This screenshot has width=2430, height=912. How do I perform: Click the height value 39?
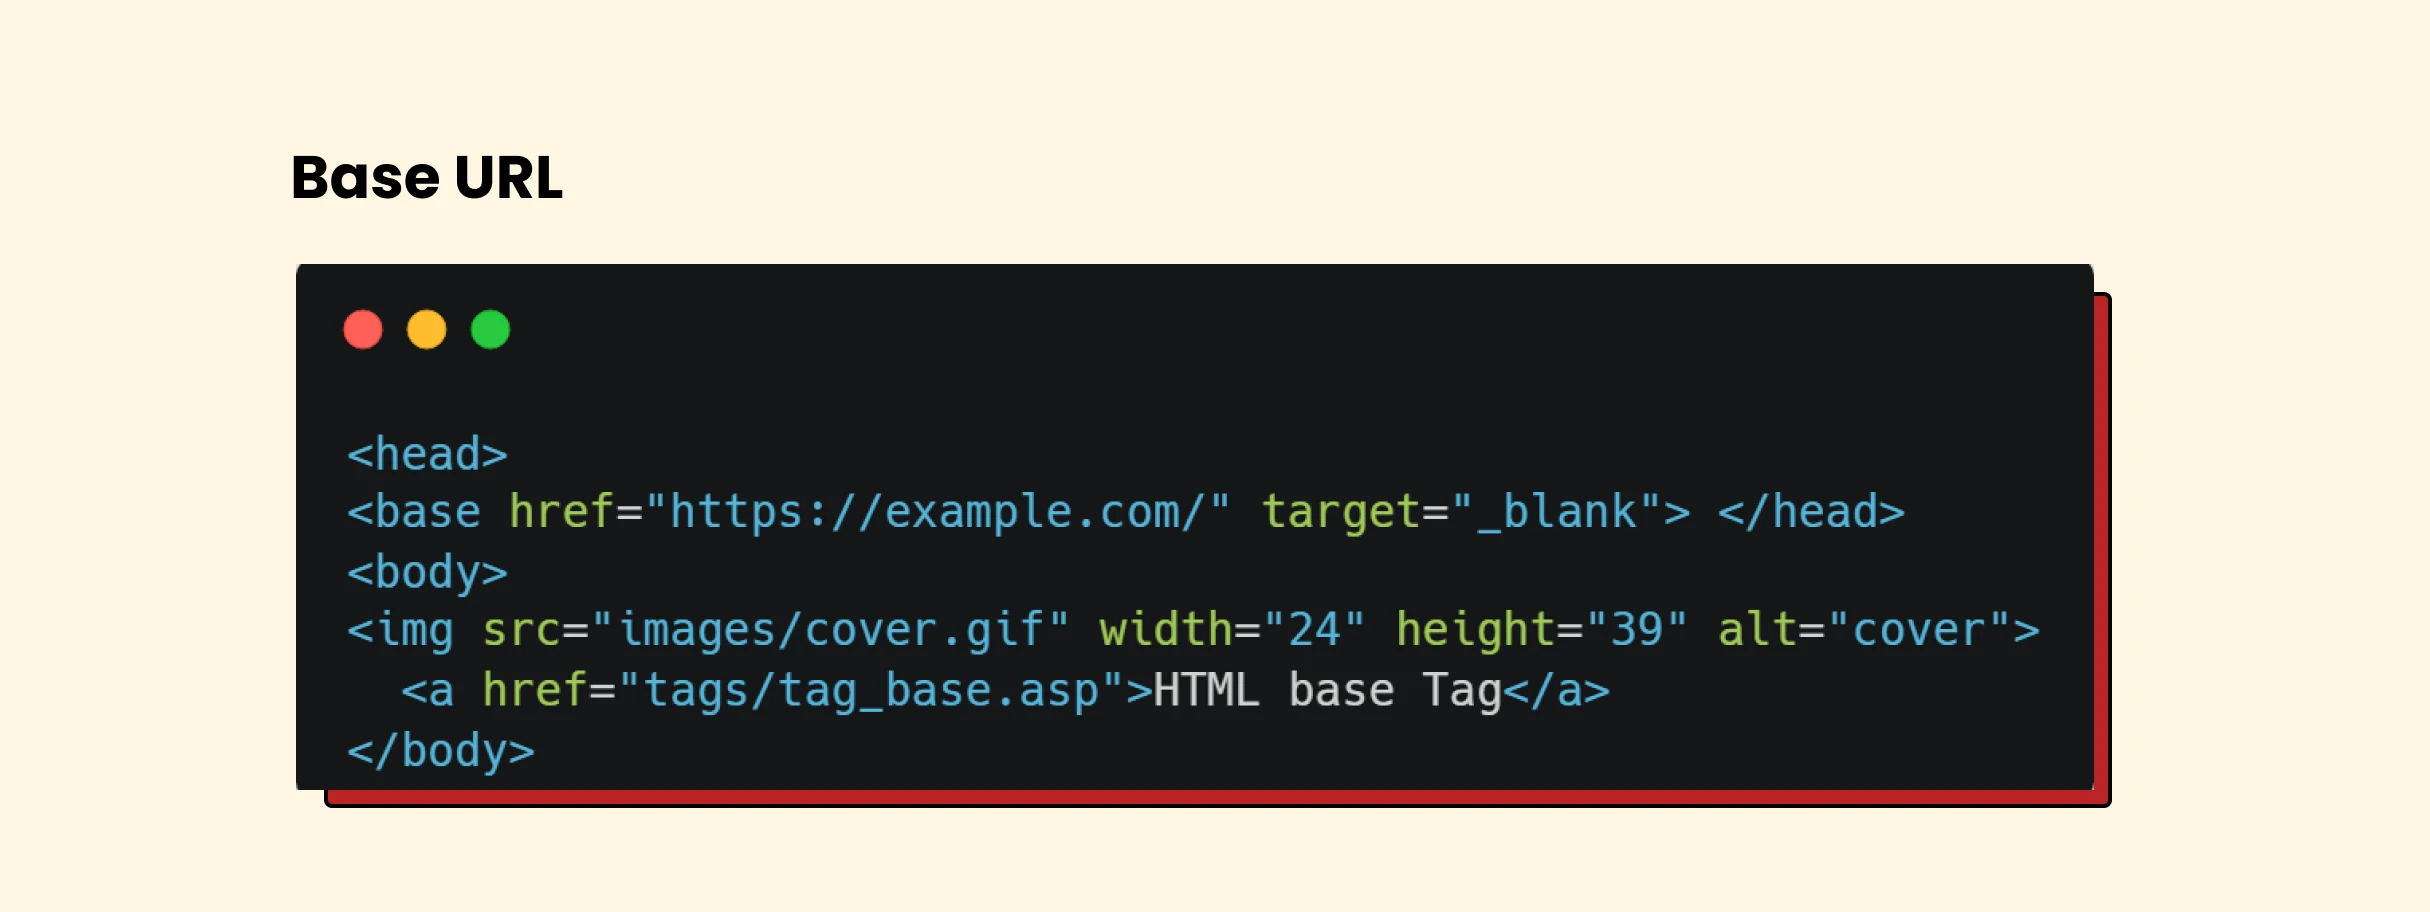[x=1637, y=631]
